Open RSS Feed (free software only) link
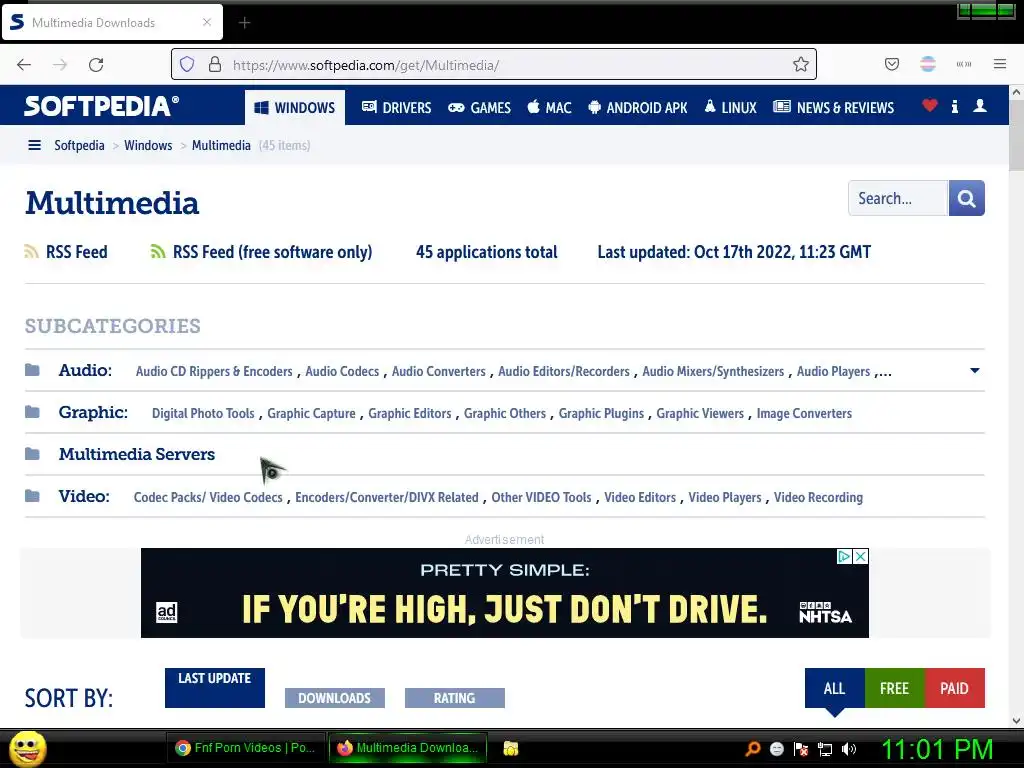This screenshot has height=768, width=1024. (272, 252)
